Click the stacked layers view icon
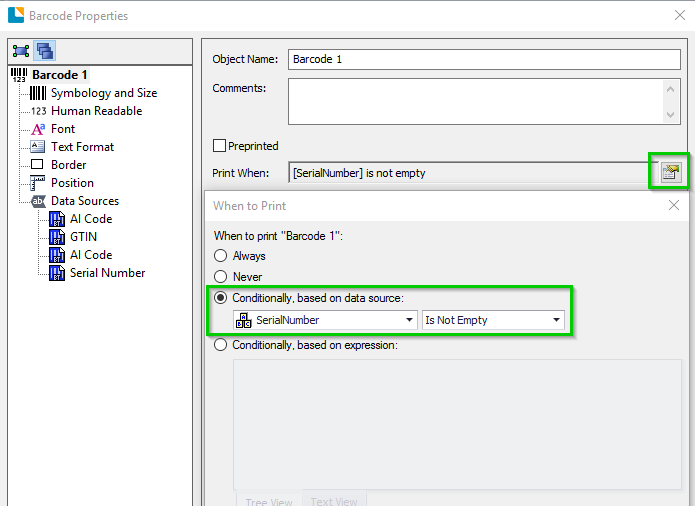This screenshot has height=506, width=695. pyautogui.click(x=44, y=51)
